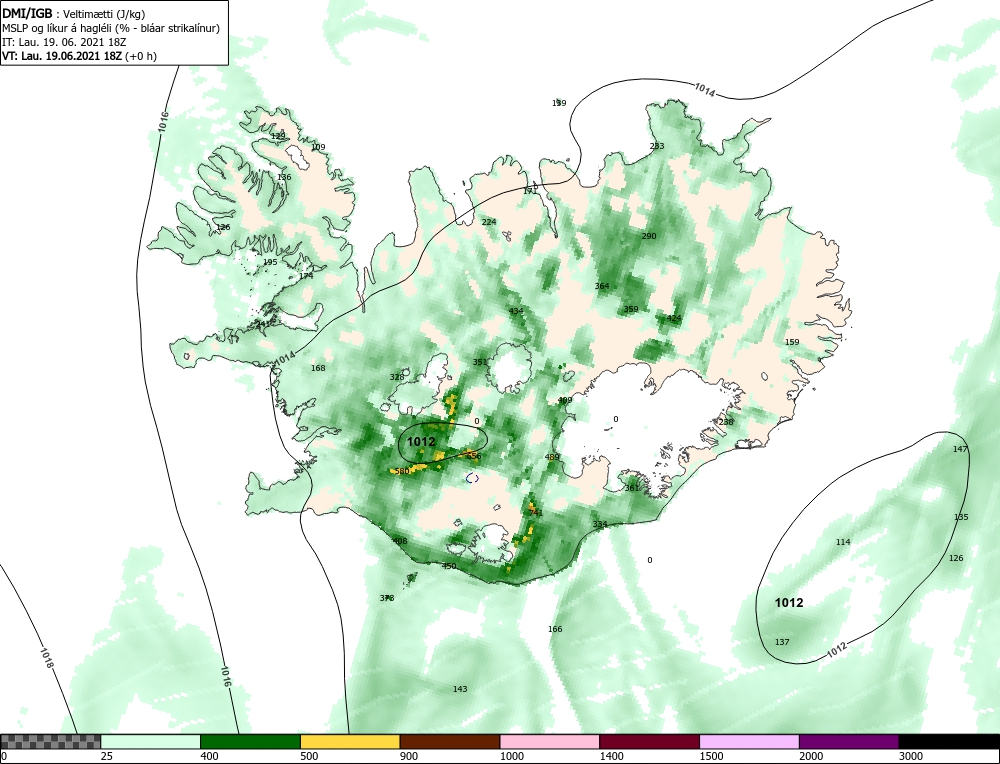Select the map value 224
The image size is (1000, 764).
tap(489, 222)
